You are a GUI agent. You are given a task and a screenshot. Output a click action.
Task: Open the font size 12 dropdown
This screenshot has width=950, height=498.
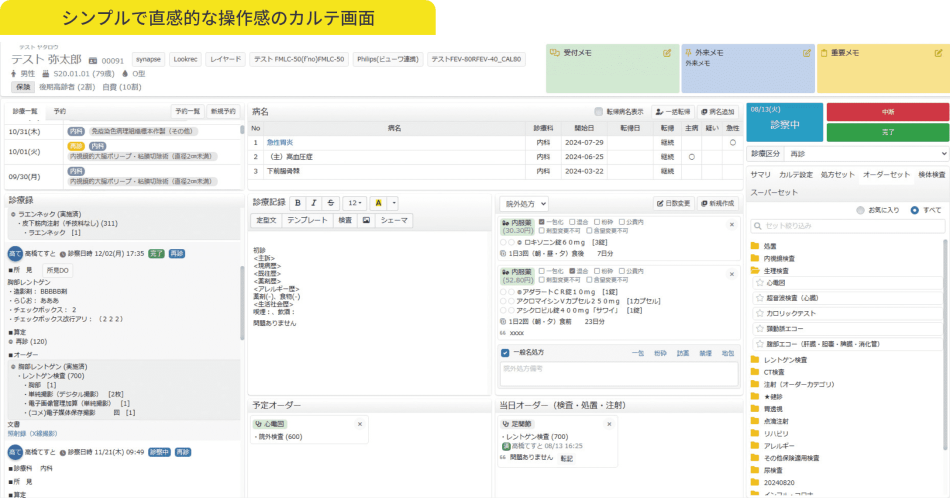[x=356, y=203]
